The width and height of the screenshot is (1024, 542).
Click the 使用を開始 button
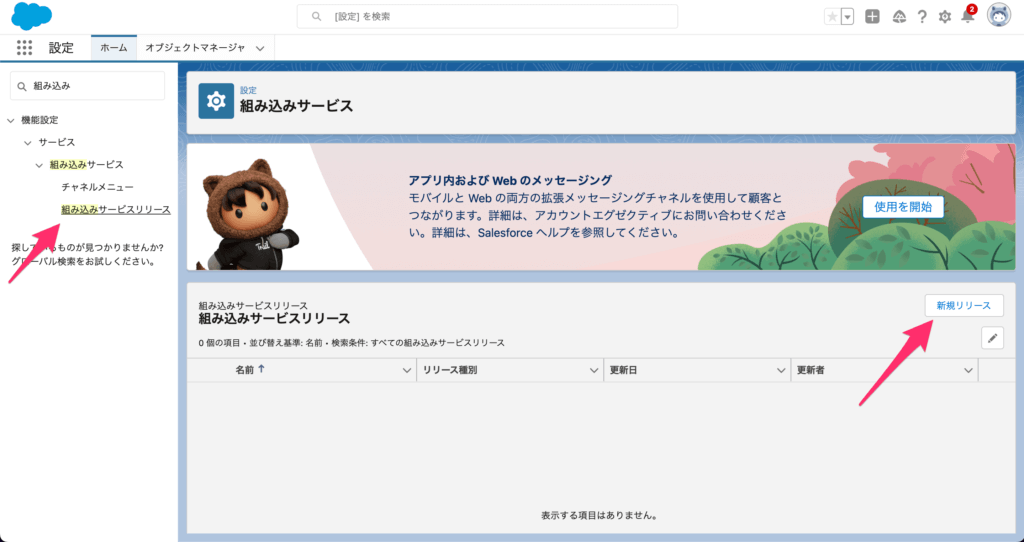coord(903,207)
